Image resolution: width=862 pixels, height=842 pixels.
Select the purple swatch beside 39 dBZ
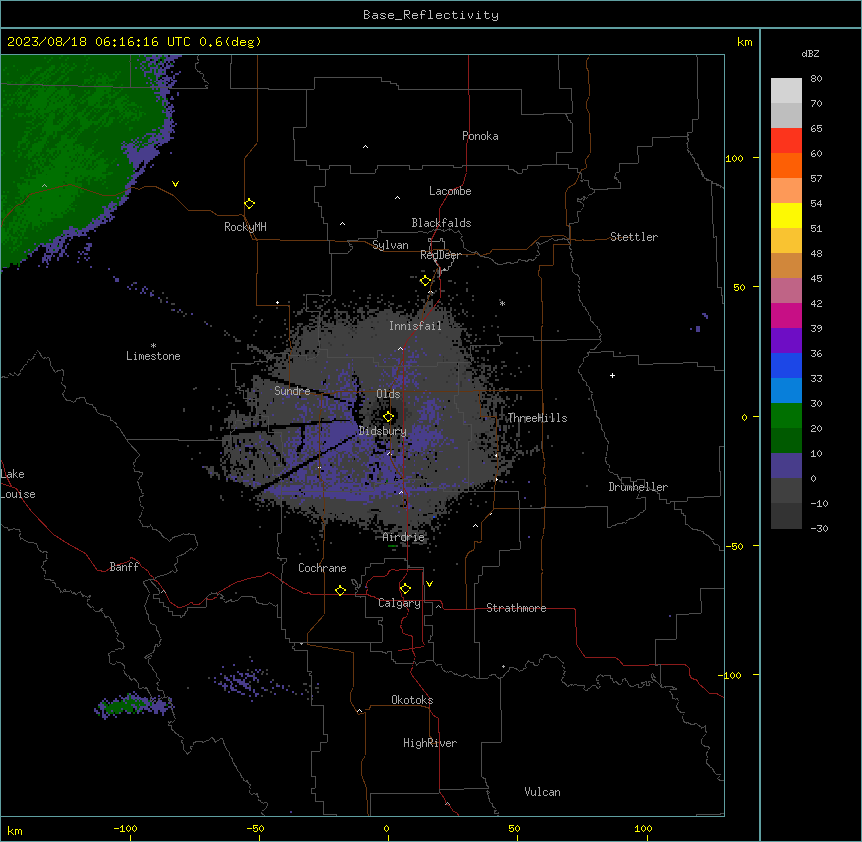pyautogui.click(x=786, y=341)
